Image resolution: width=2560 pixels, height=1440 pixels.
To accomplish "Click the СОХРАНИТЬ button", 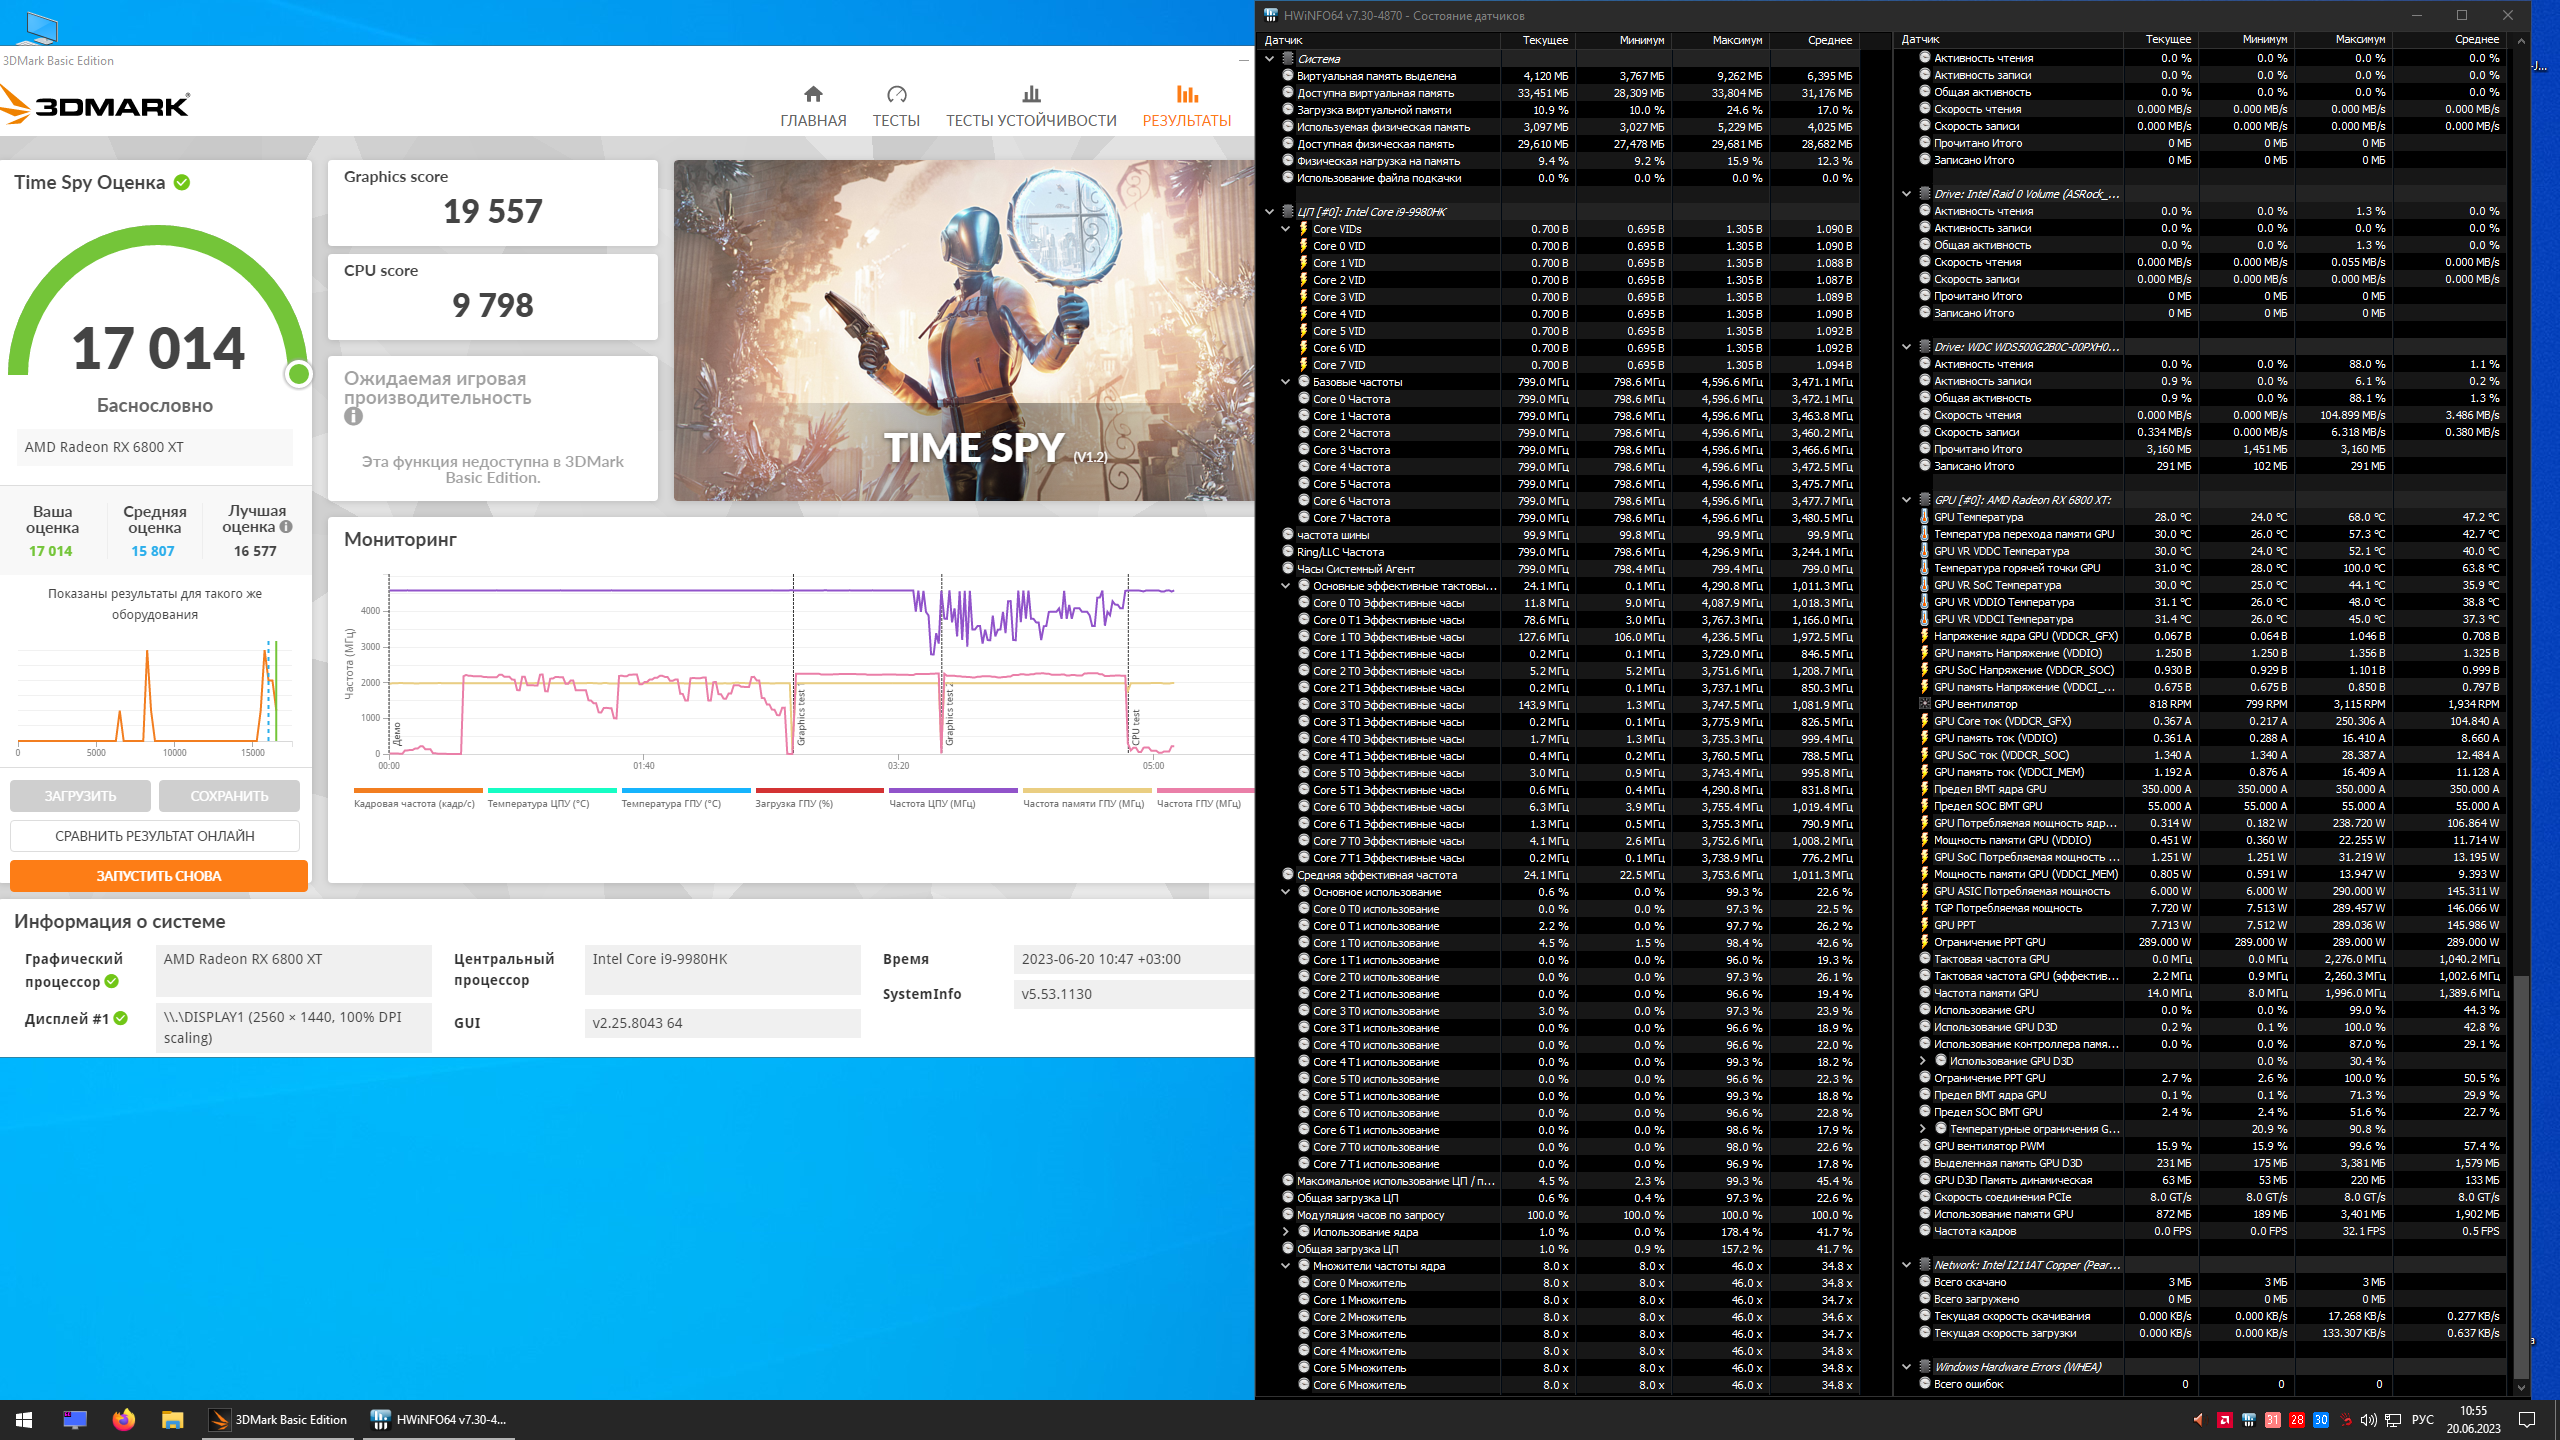I will pyautogui.click(x=229, y=796).
